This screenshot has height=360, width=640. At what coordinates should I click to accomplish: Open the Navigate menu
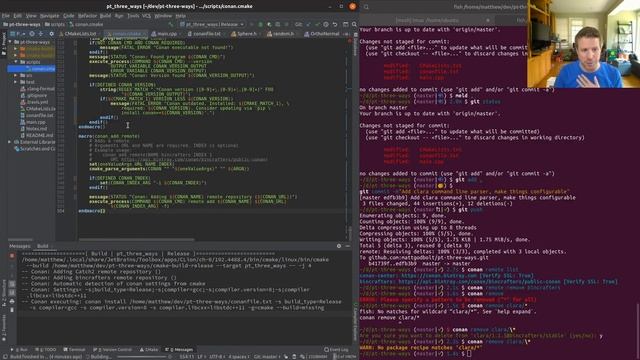click(x=49, y=16)
